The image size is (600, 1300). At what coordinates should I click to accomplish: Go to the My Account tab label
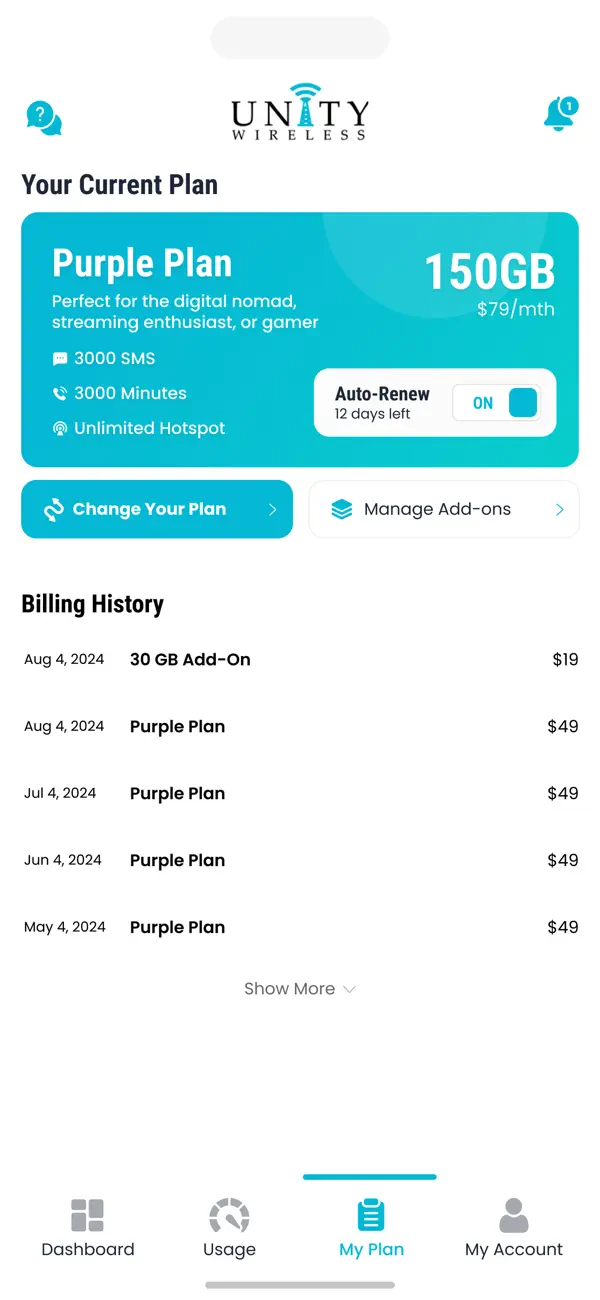click(x=513, y=1249)
